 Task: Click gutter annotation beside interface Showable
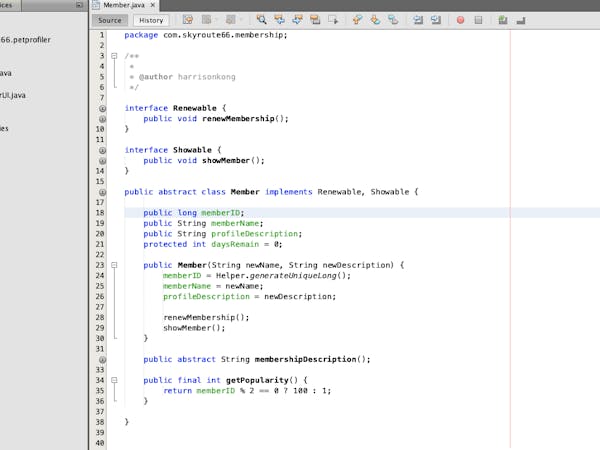point(102,150)
